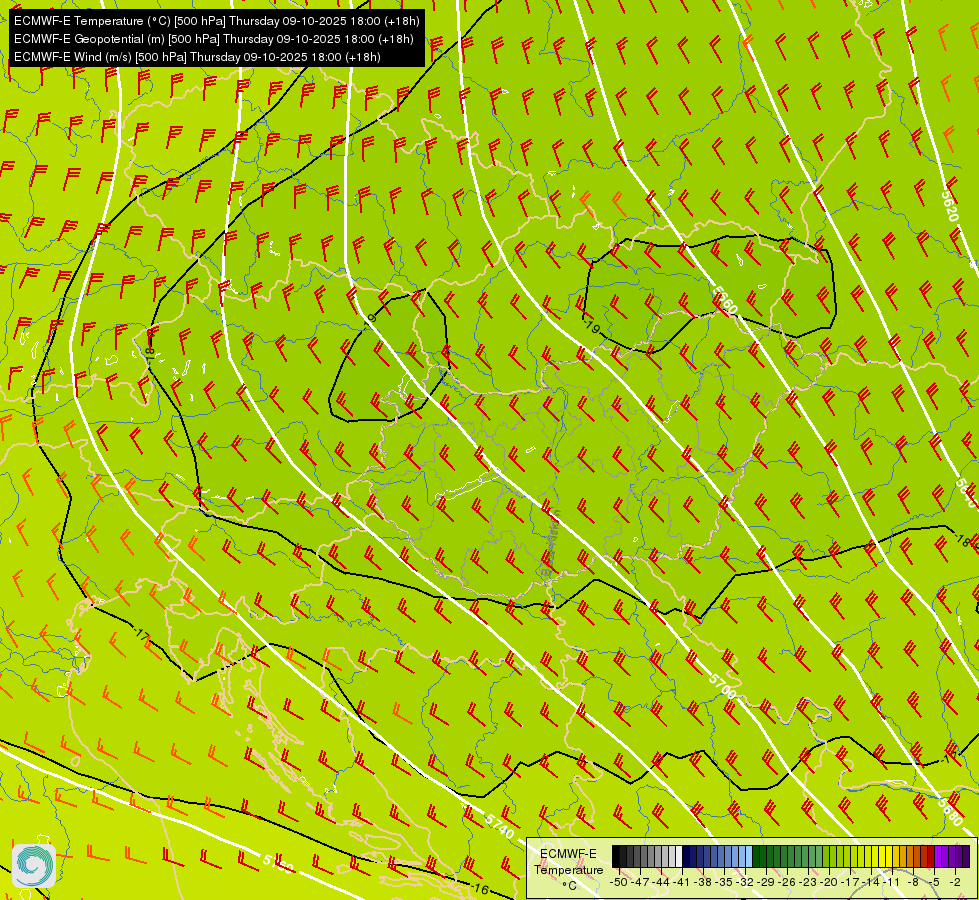Click the 5700 geopotential contour label
This screenshot has width=979, height=900.
point(722,686)
